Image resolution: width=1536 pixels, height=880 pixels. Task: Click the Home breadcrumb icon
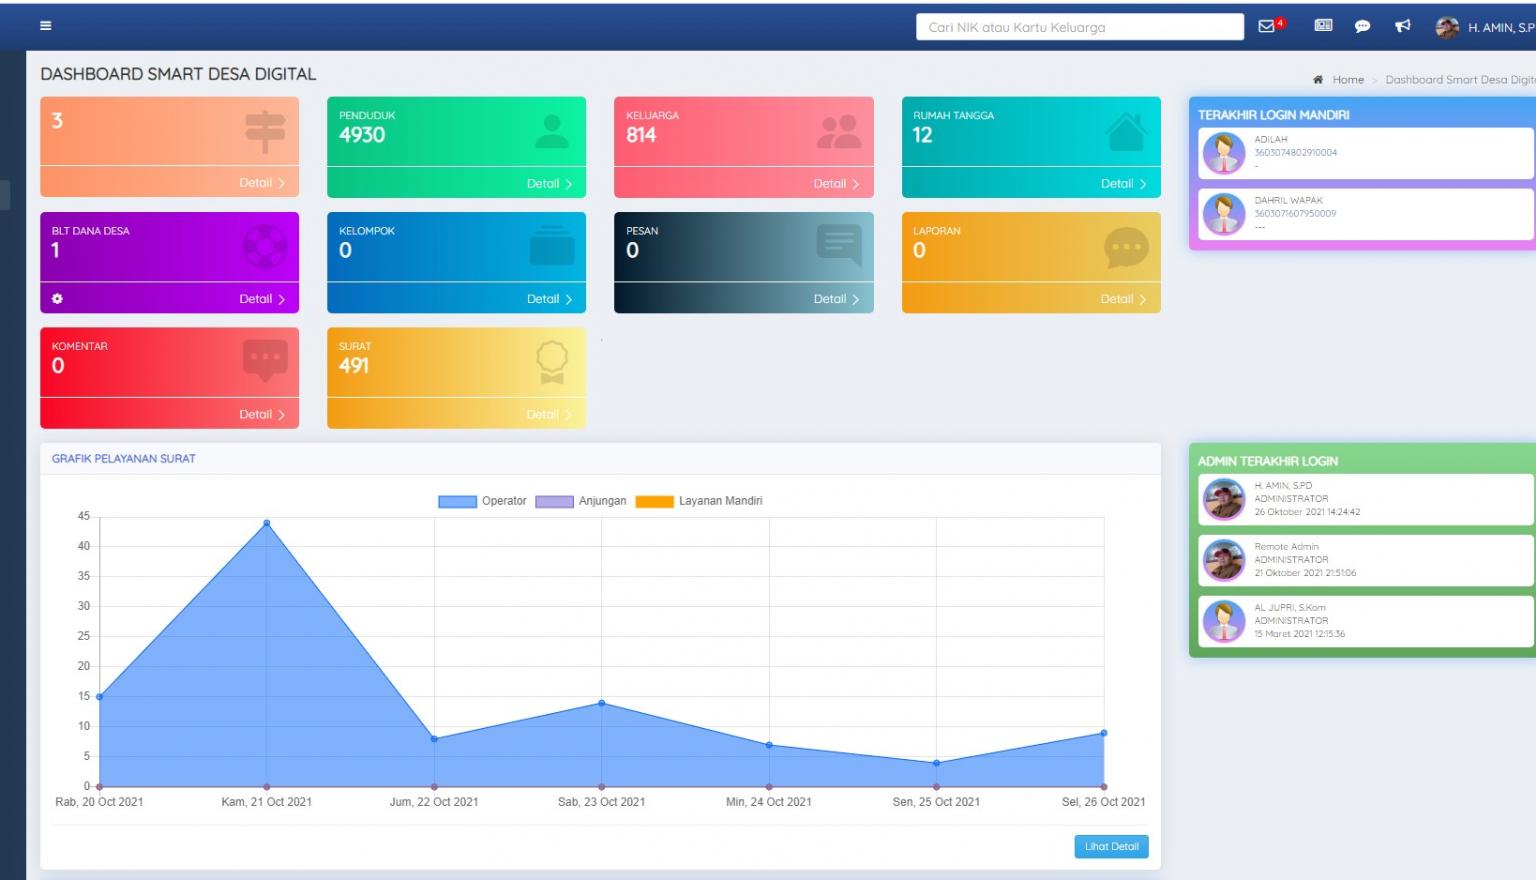tap(1318, 80)
